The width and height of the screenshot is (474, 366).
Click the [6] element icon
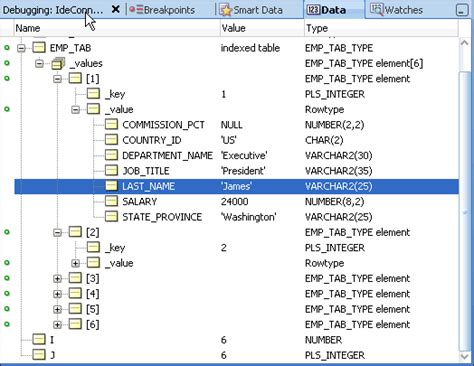coord(75,324)
